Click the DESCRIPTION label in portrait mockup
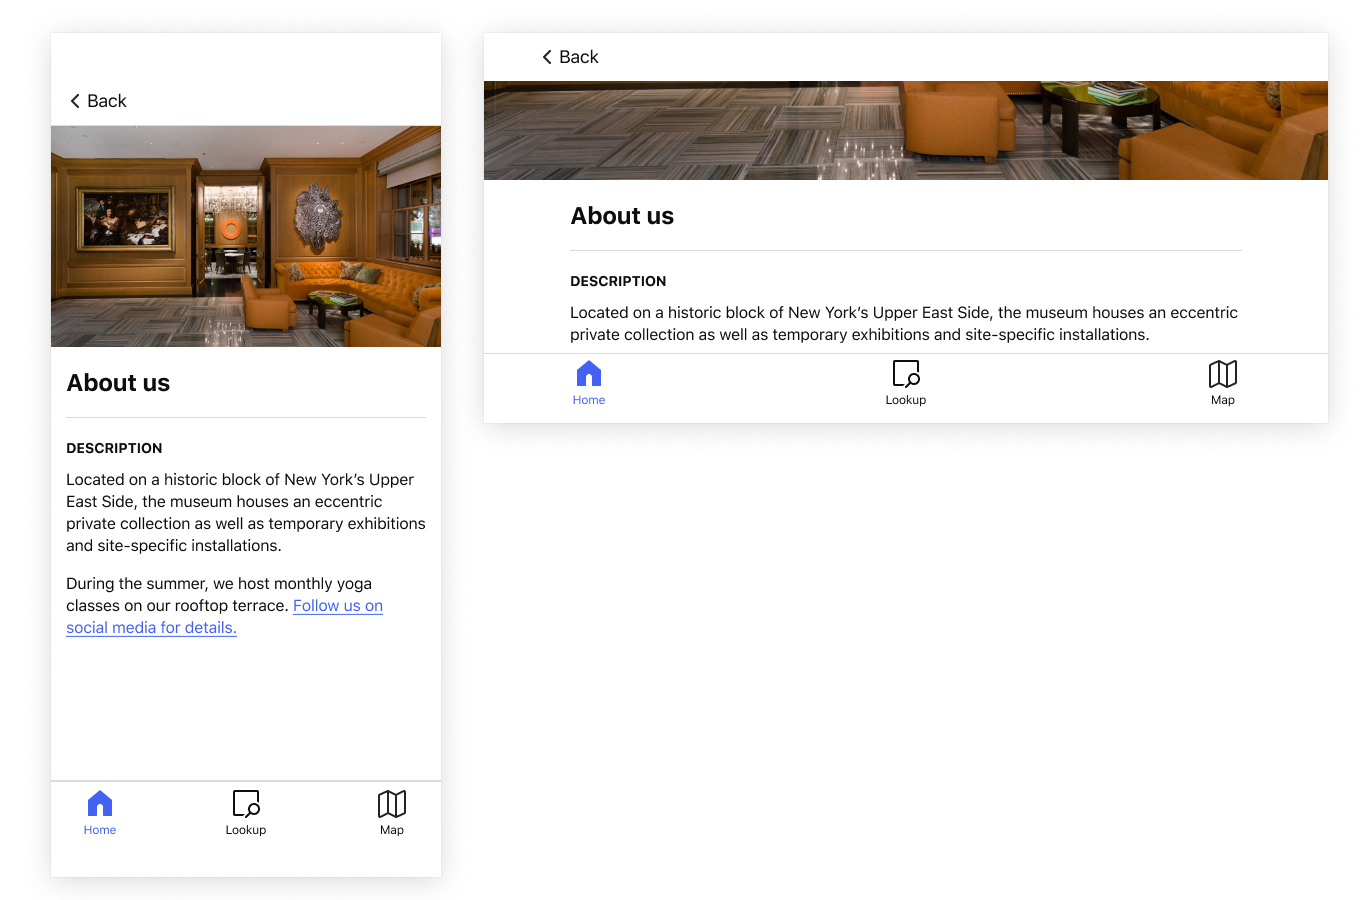The height and width of the screenshot is (900, 1365). (x=114, y=448)
